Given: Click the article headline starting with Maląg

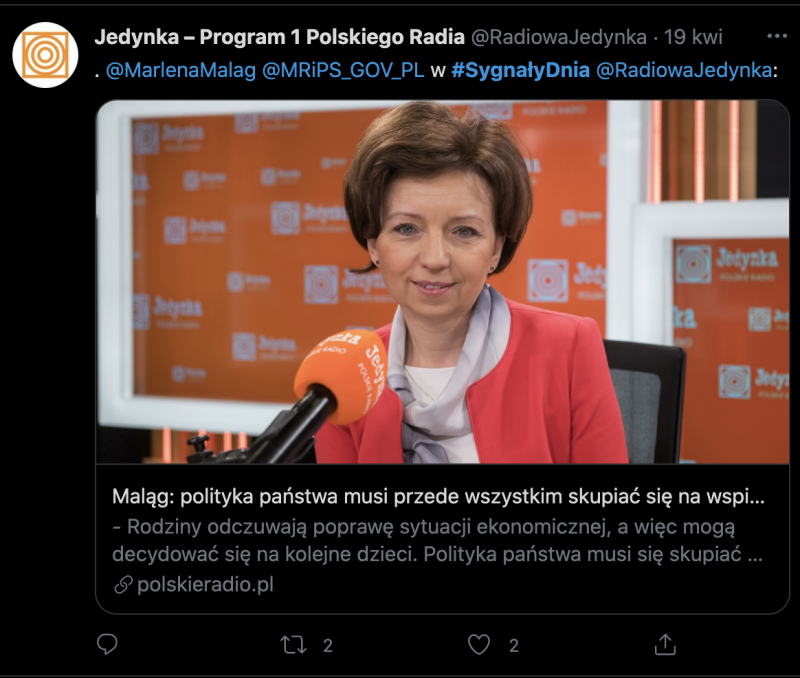Looking at the screenshot, I should tap(438, 496).
